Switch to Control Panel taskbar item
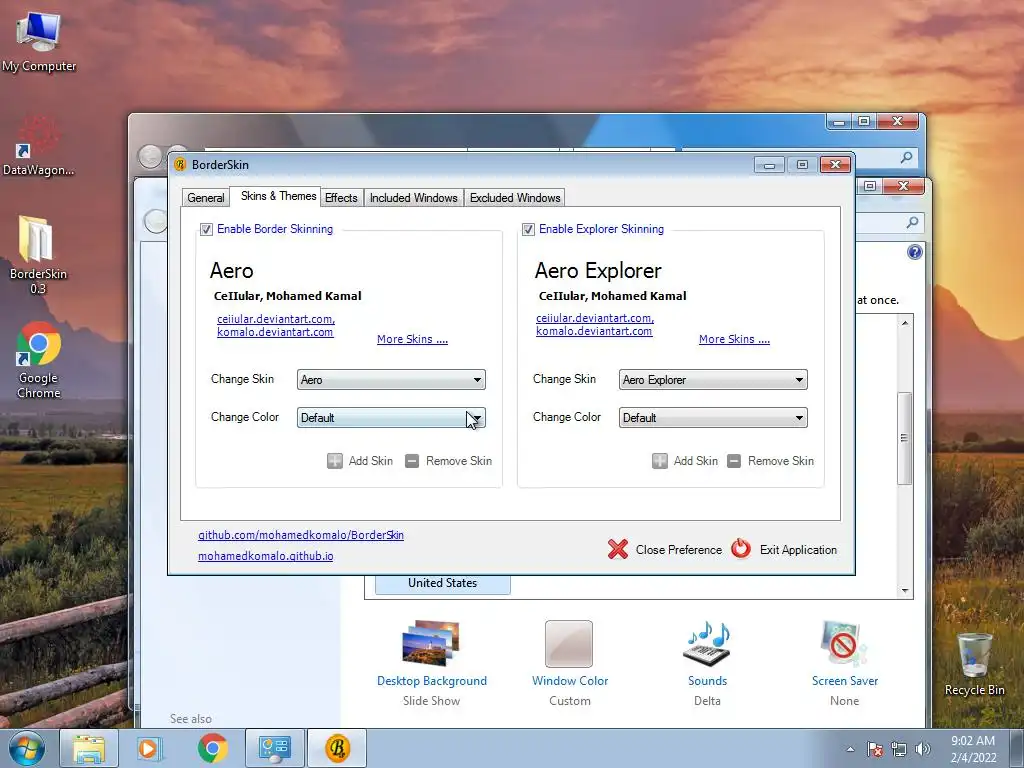 pos(274,748)
